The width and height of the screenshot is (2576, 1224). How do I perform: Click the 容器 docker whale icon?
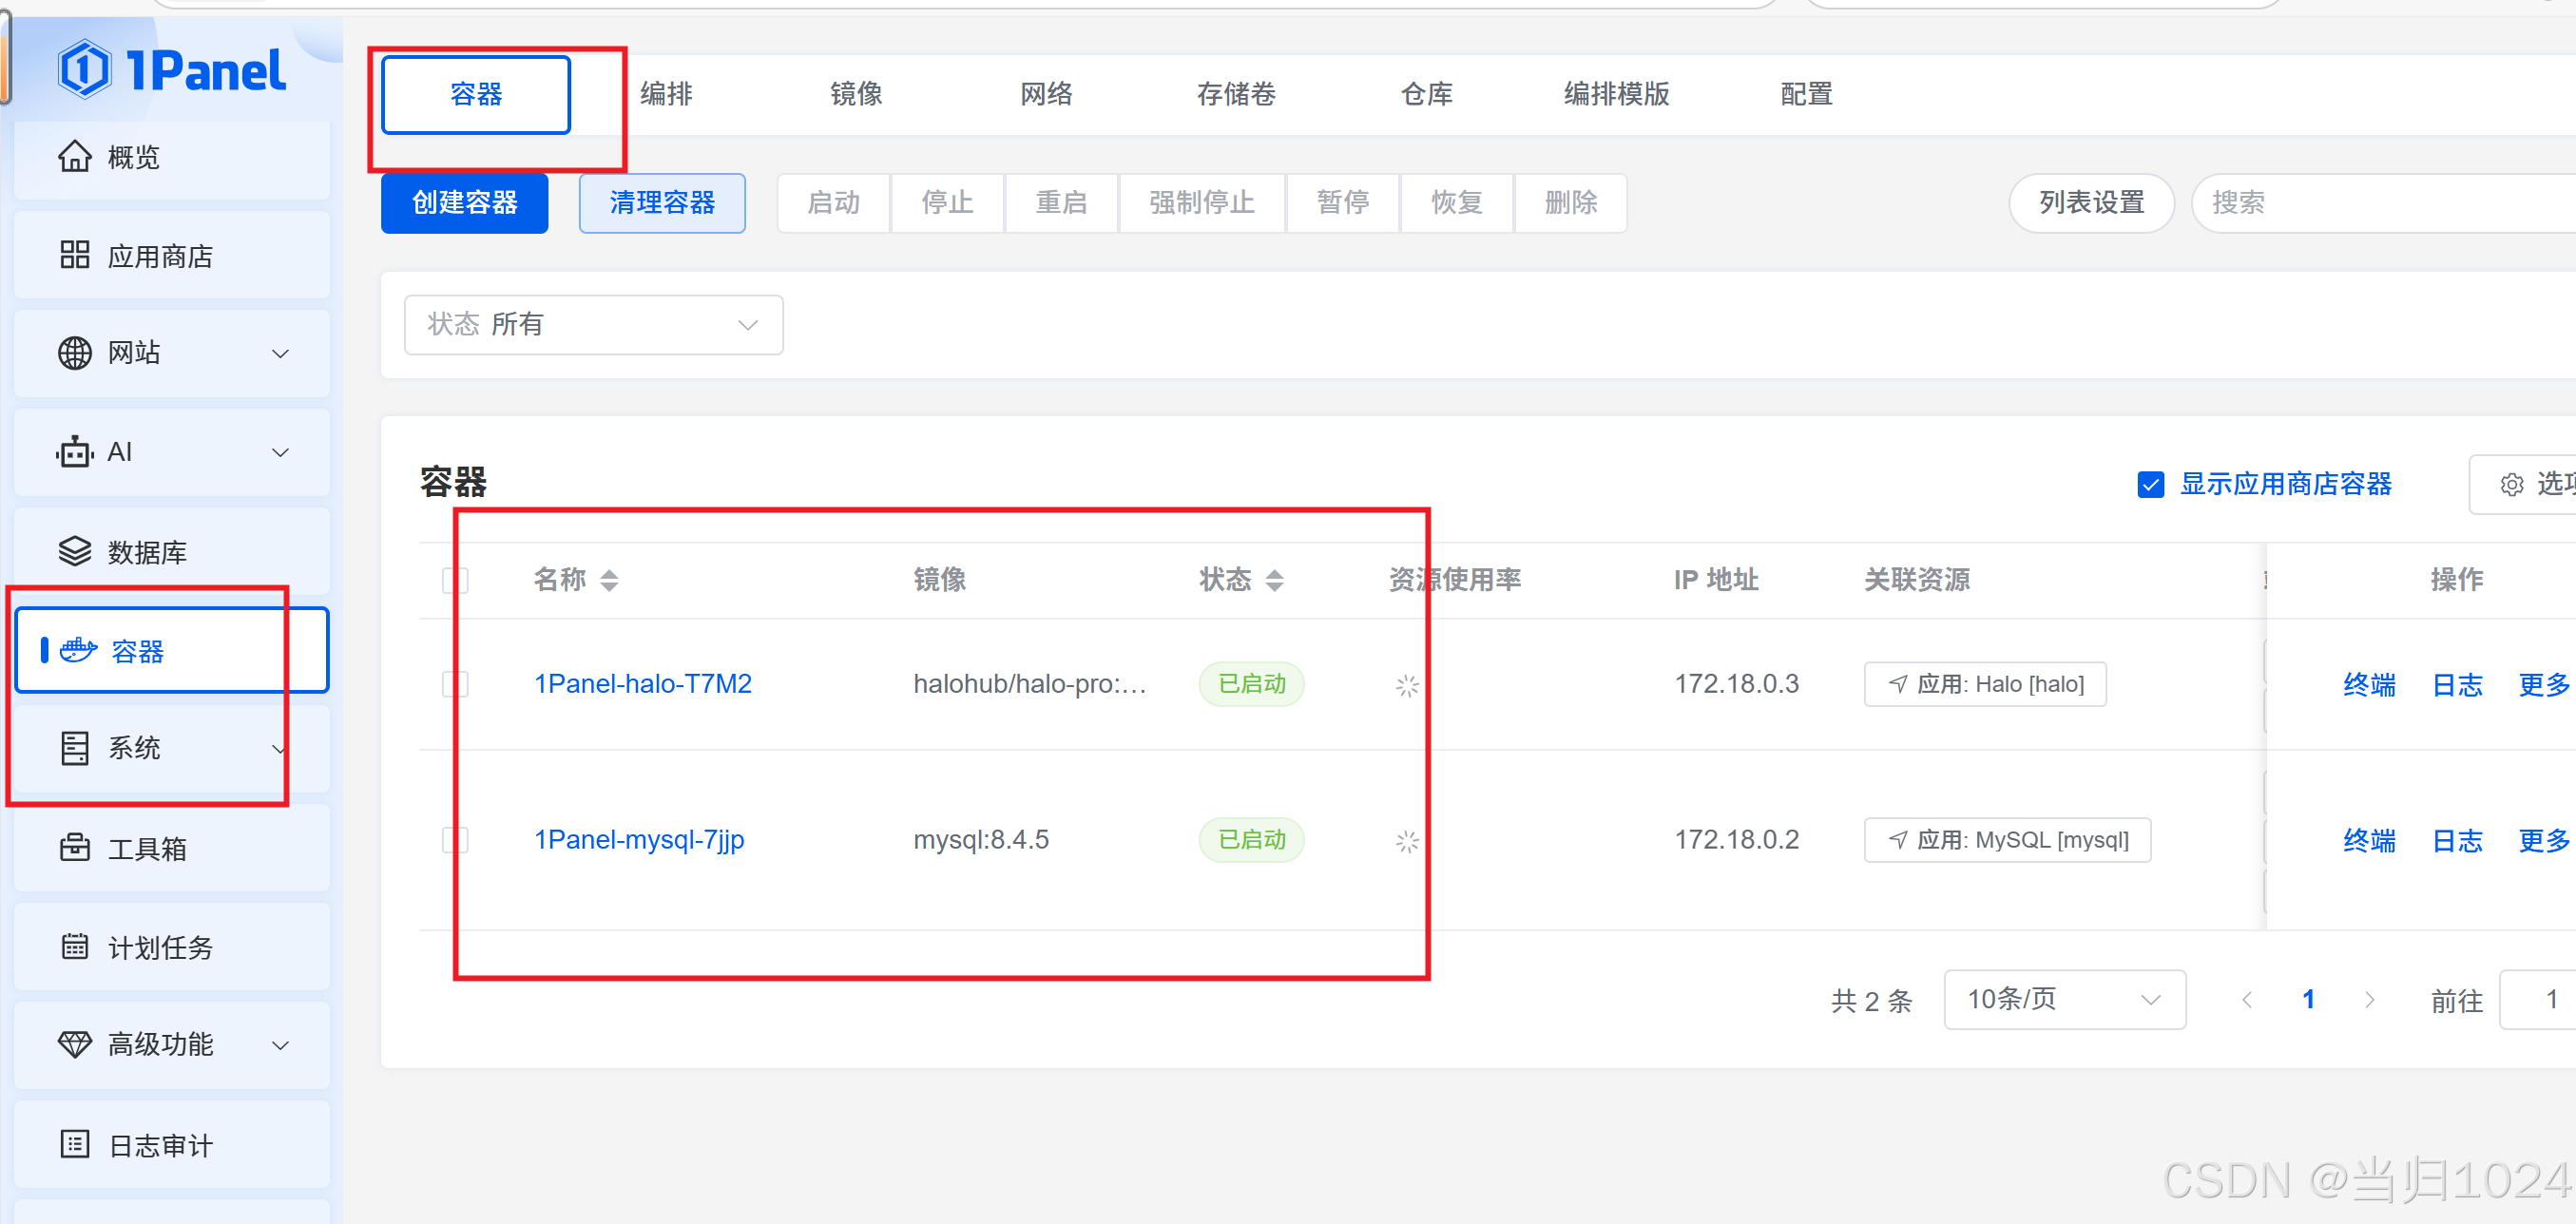tap(78, 650)
